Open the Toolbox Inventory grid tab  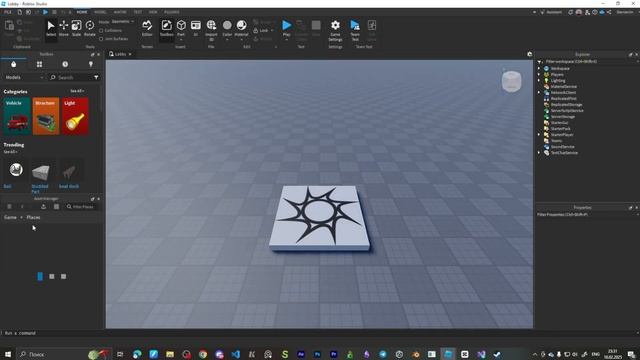[x=39, y=64]
